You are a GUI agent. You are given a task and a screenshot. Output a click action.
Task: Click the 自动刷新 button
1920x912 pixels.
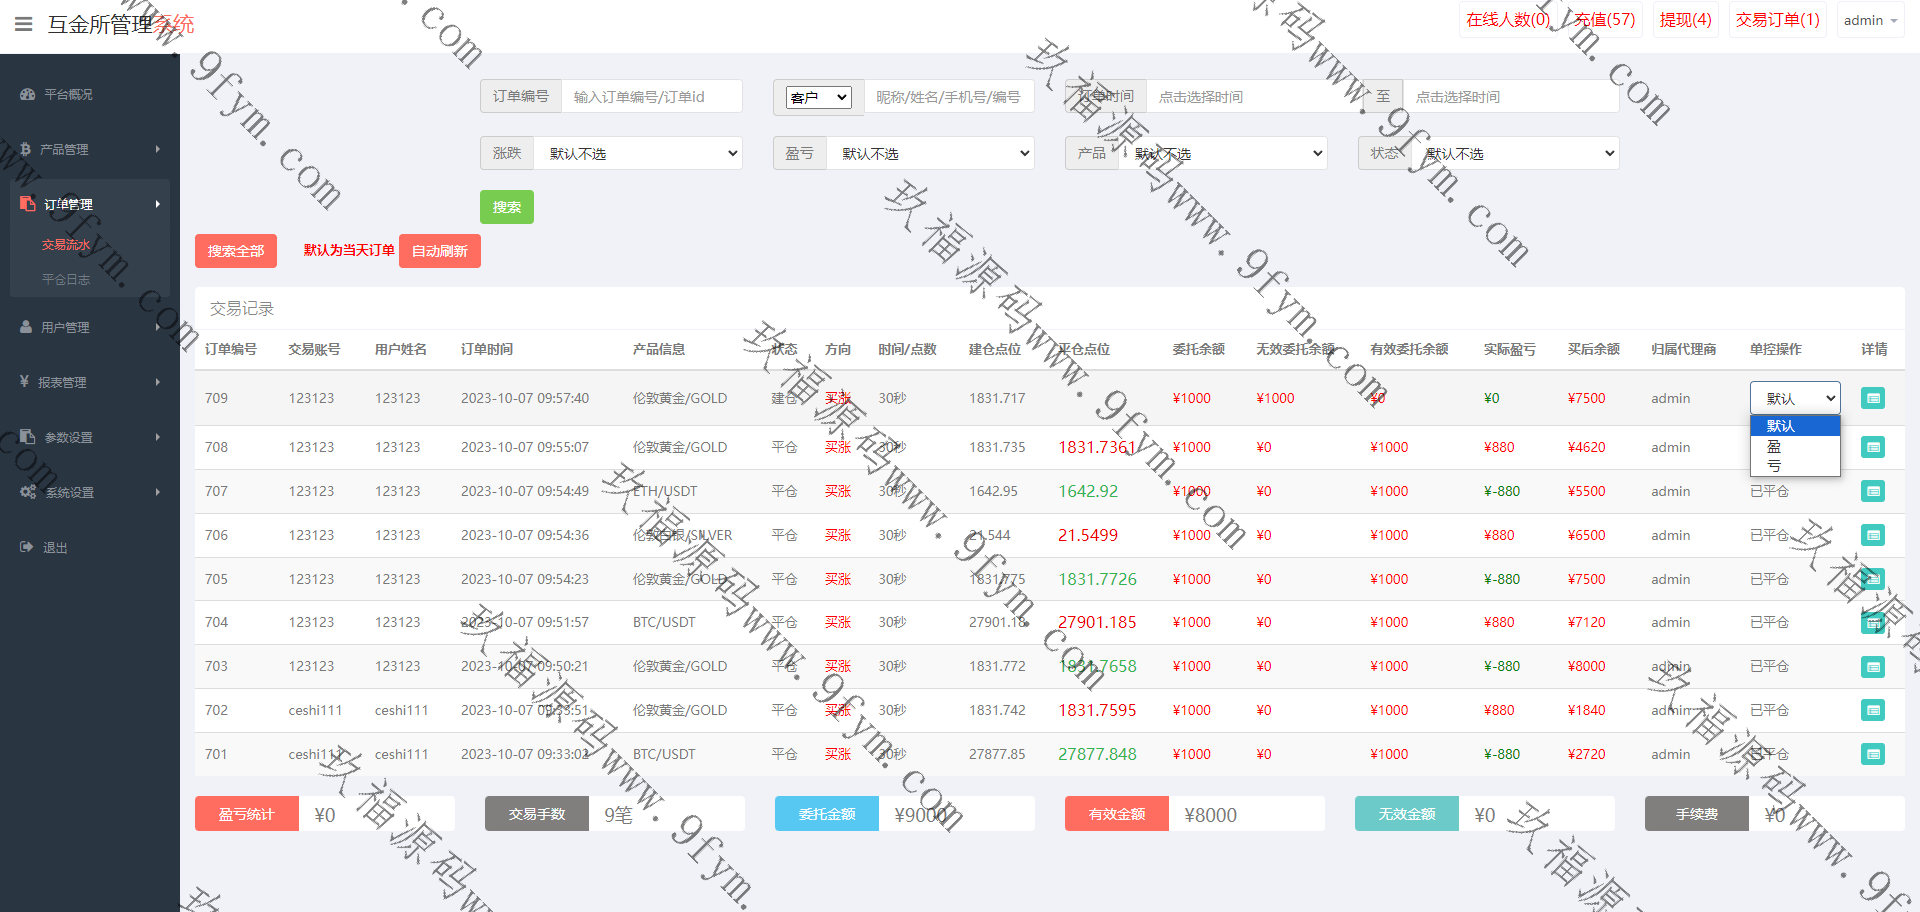[439, 251]
